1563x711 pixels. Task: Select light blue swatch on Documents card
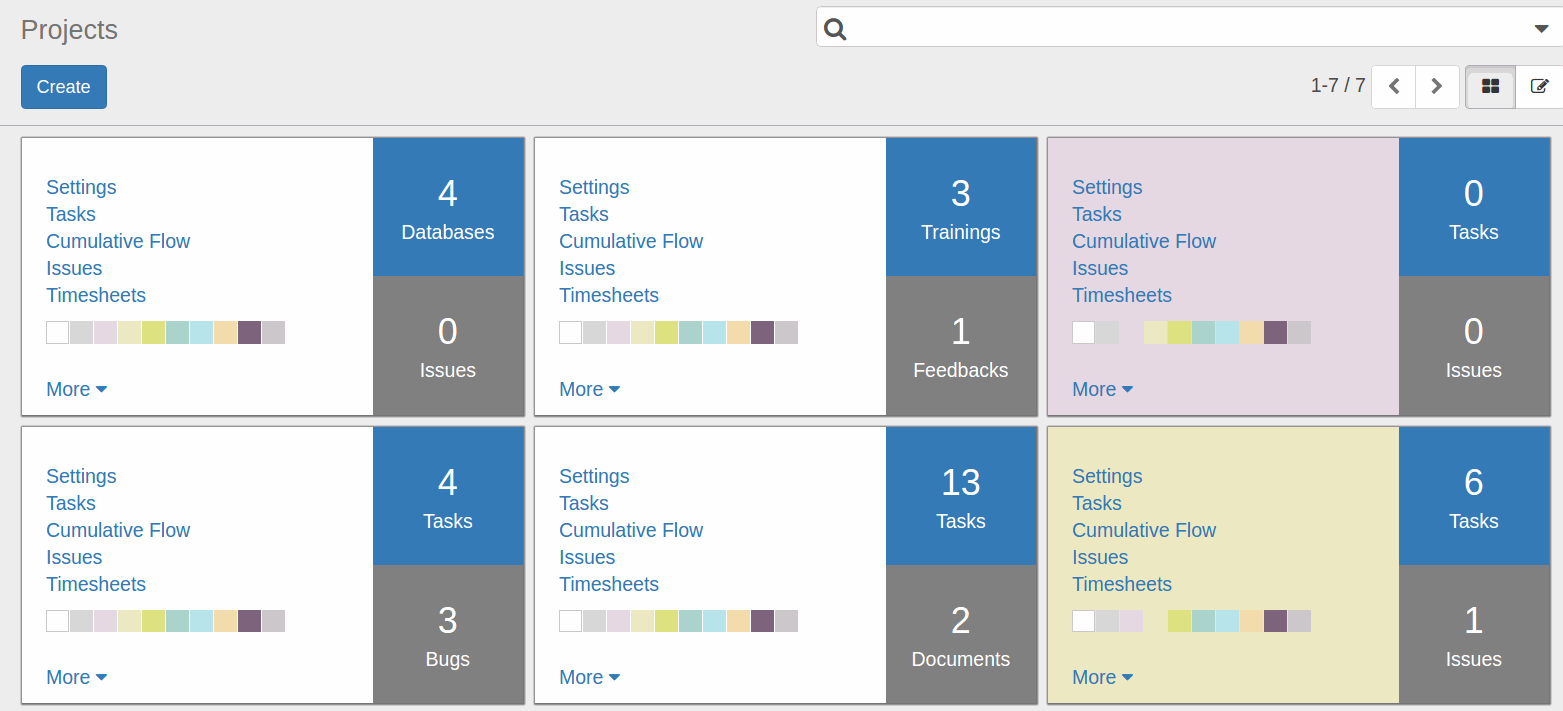click(714, 621)
